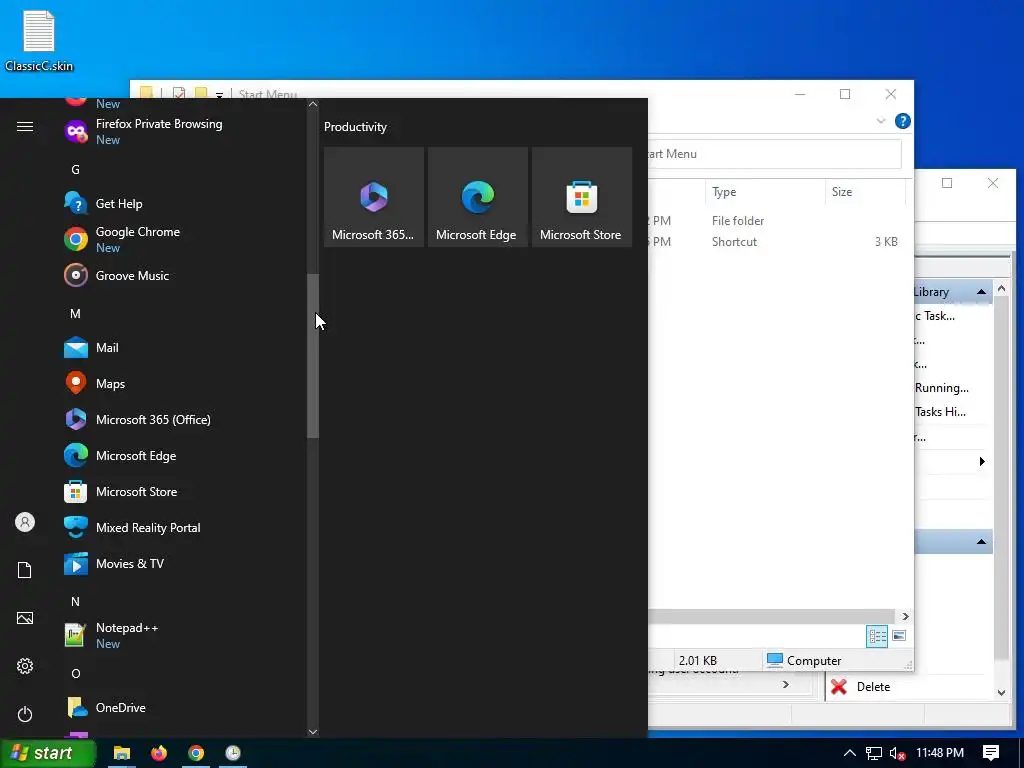Image resolution: width=1024 pixels, height=768 pixels.
Task: Click the network icon in system tray
Action: point(874,754)
